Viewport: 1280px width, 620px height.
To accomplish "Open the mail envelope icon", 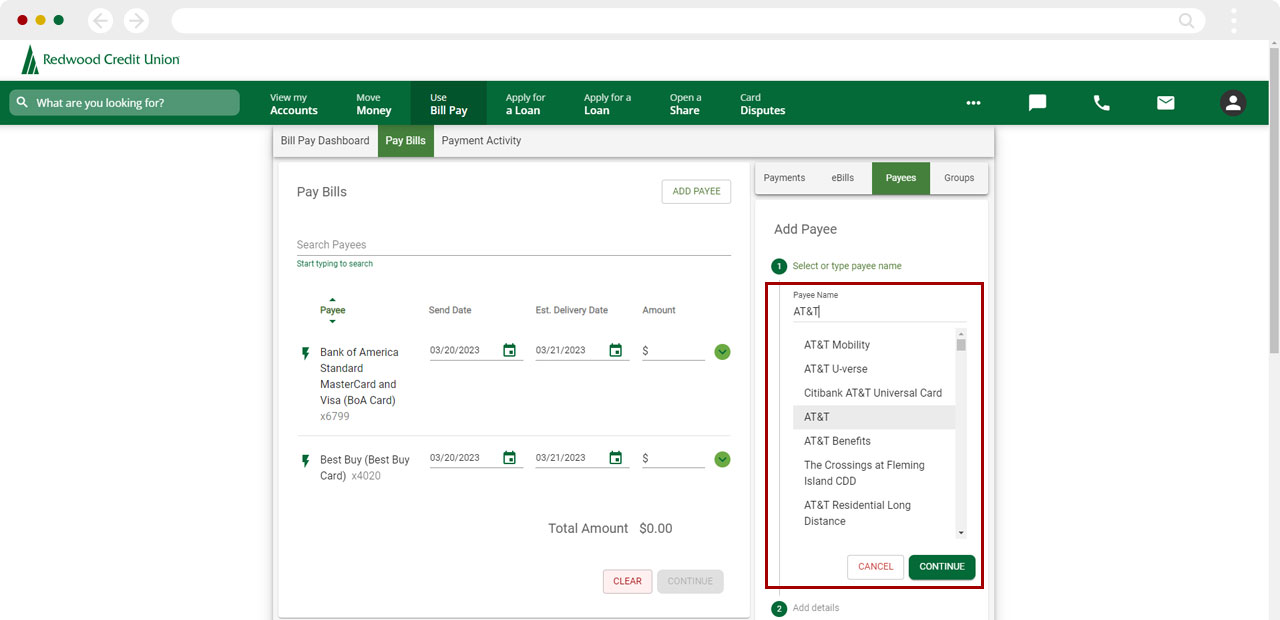I will (x=1165, y=103).
